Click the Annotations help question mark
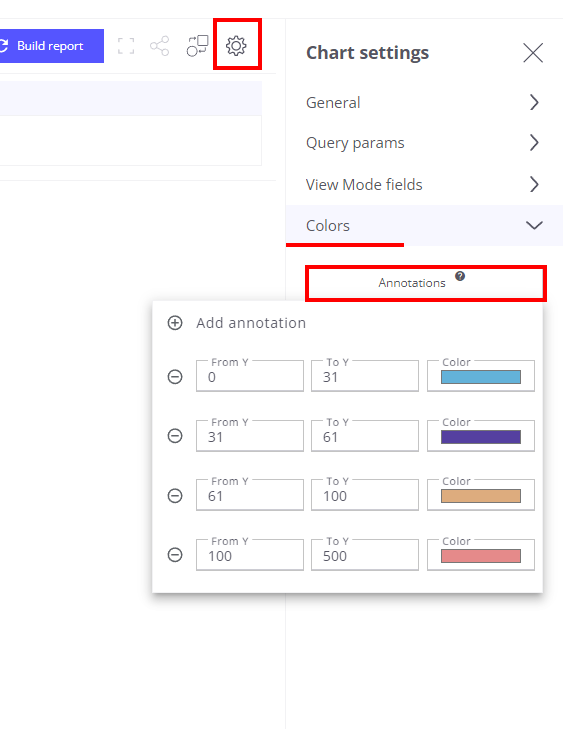The width and height of the screenshot is (563, 729). [x=460, y=276]
